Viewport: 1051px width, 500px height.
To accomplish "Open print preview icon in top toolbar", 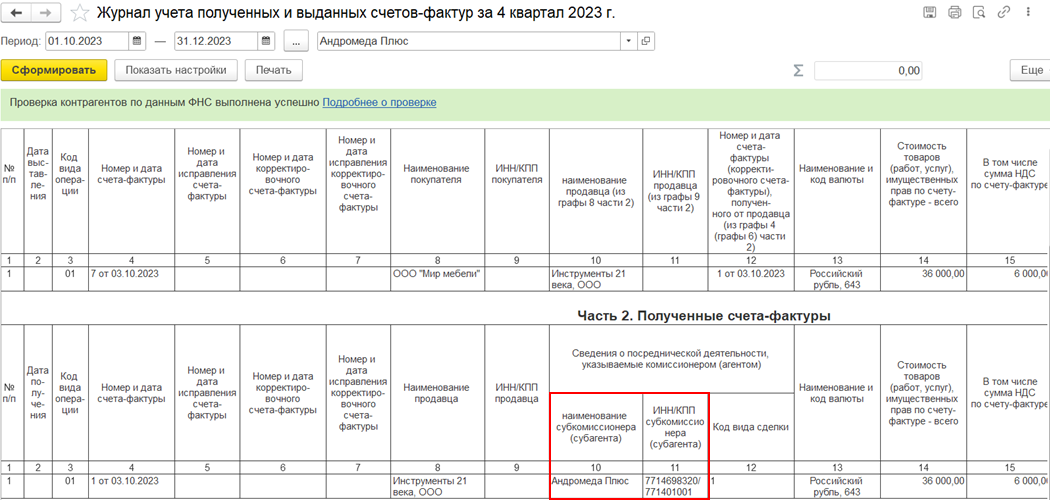I will (979, 12).
